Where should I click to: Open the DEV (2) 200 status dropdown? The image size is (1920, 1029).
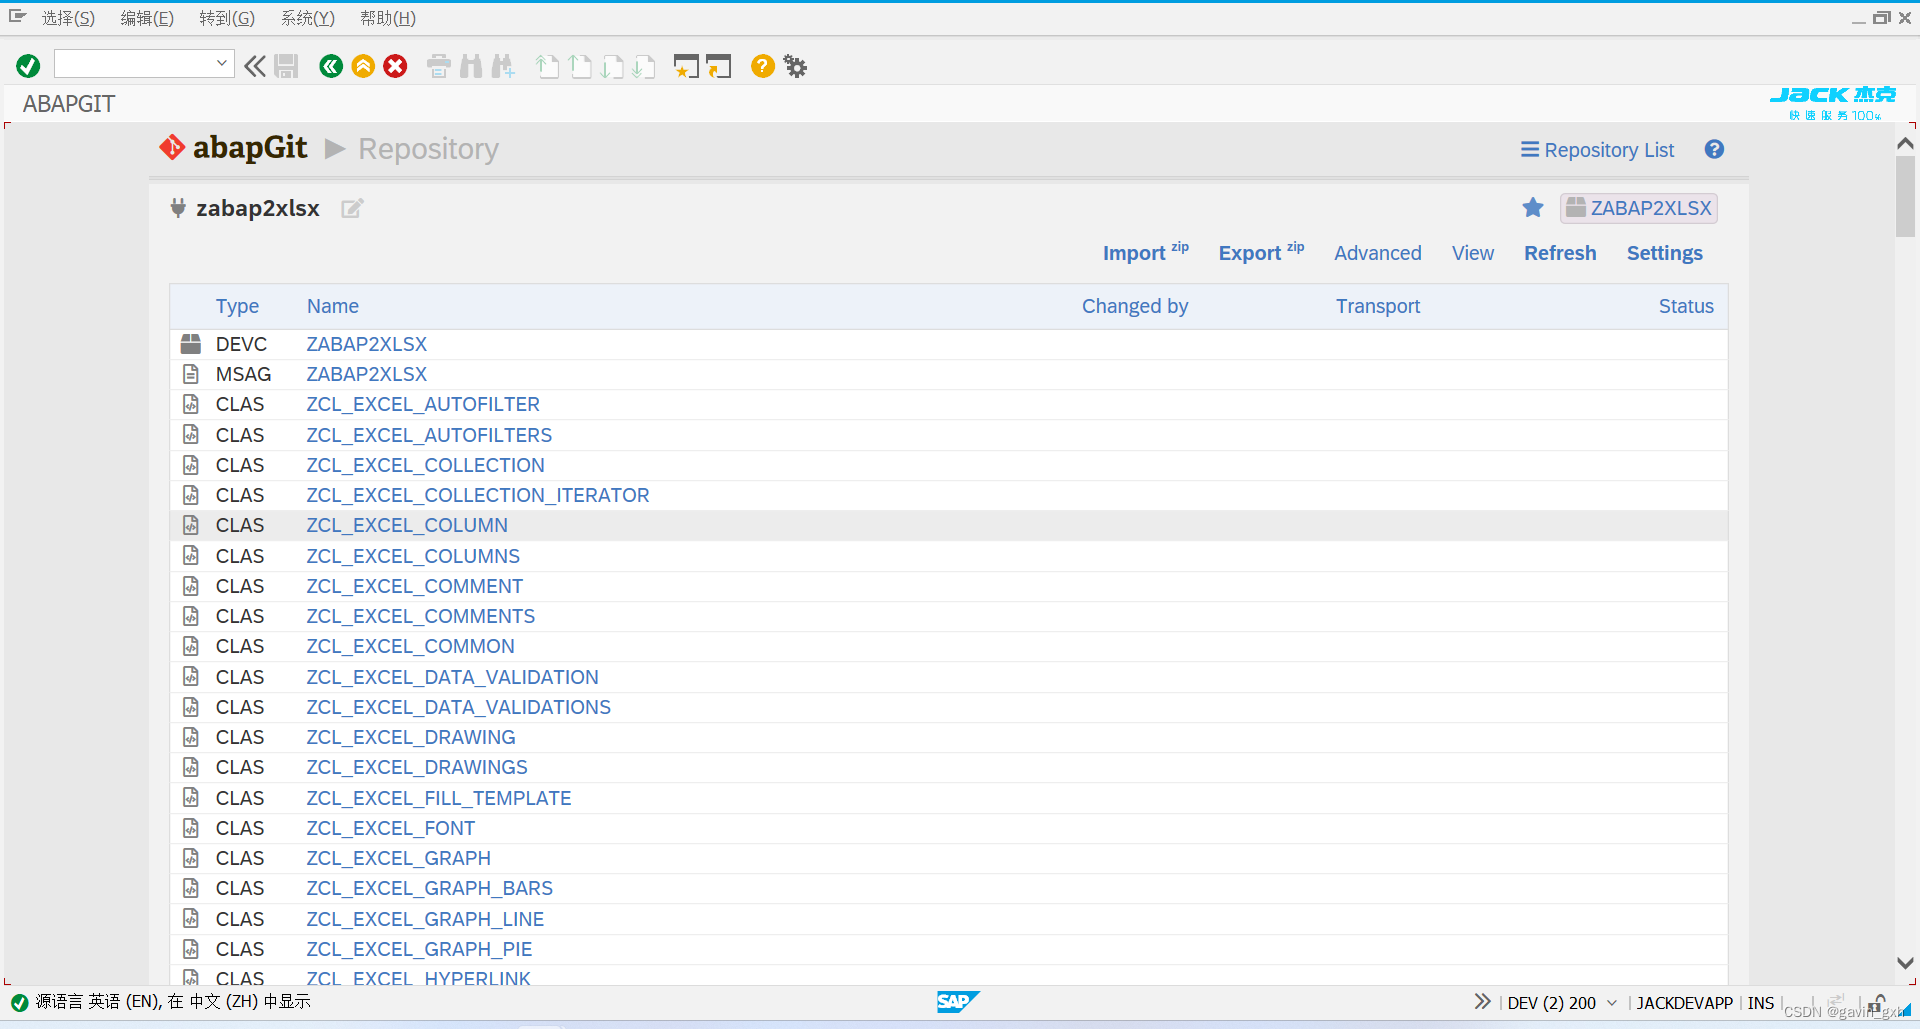click(x=1611, y=1002)
